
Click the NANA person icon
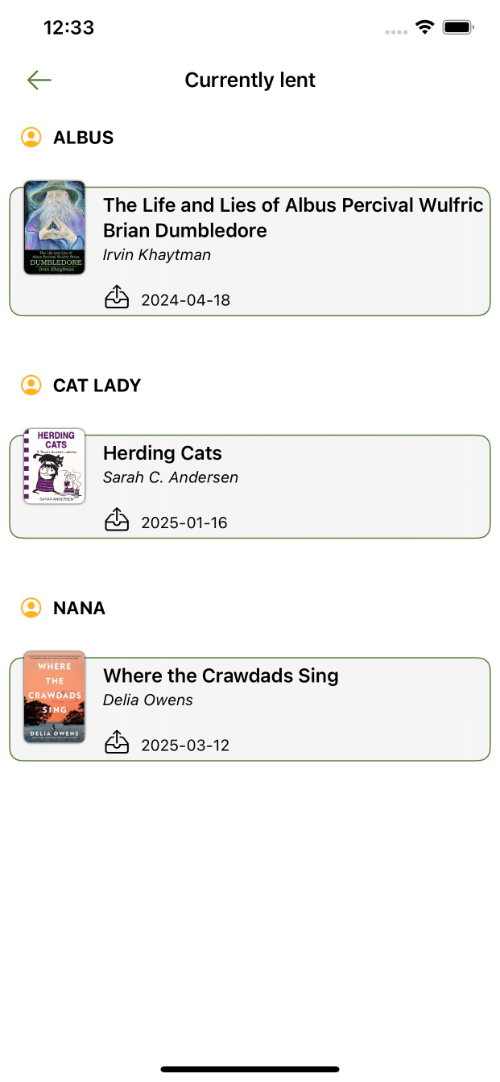[x=31, y=608]
